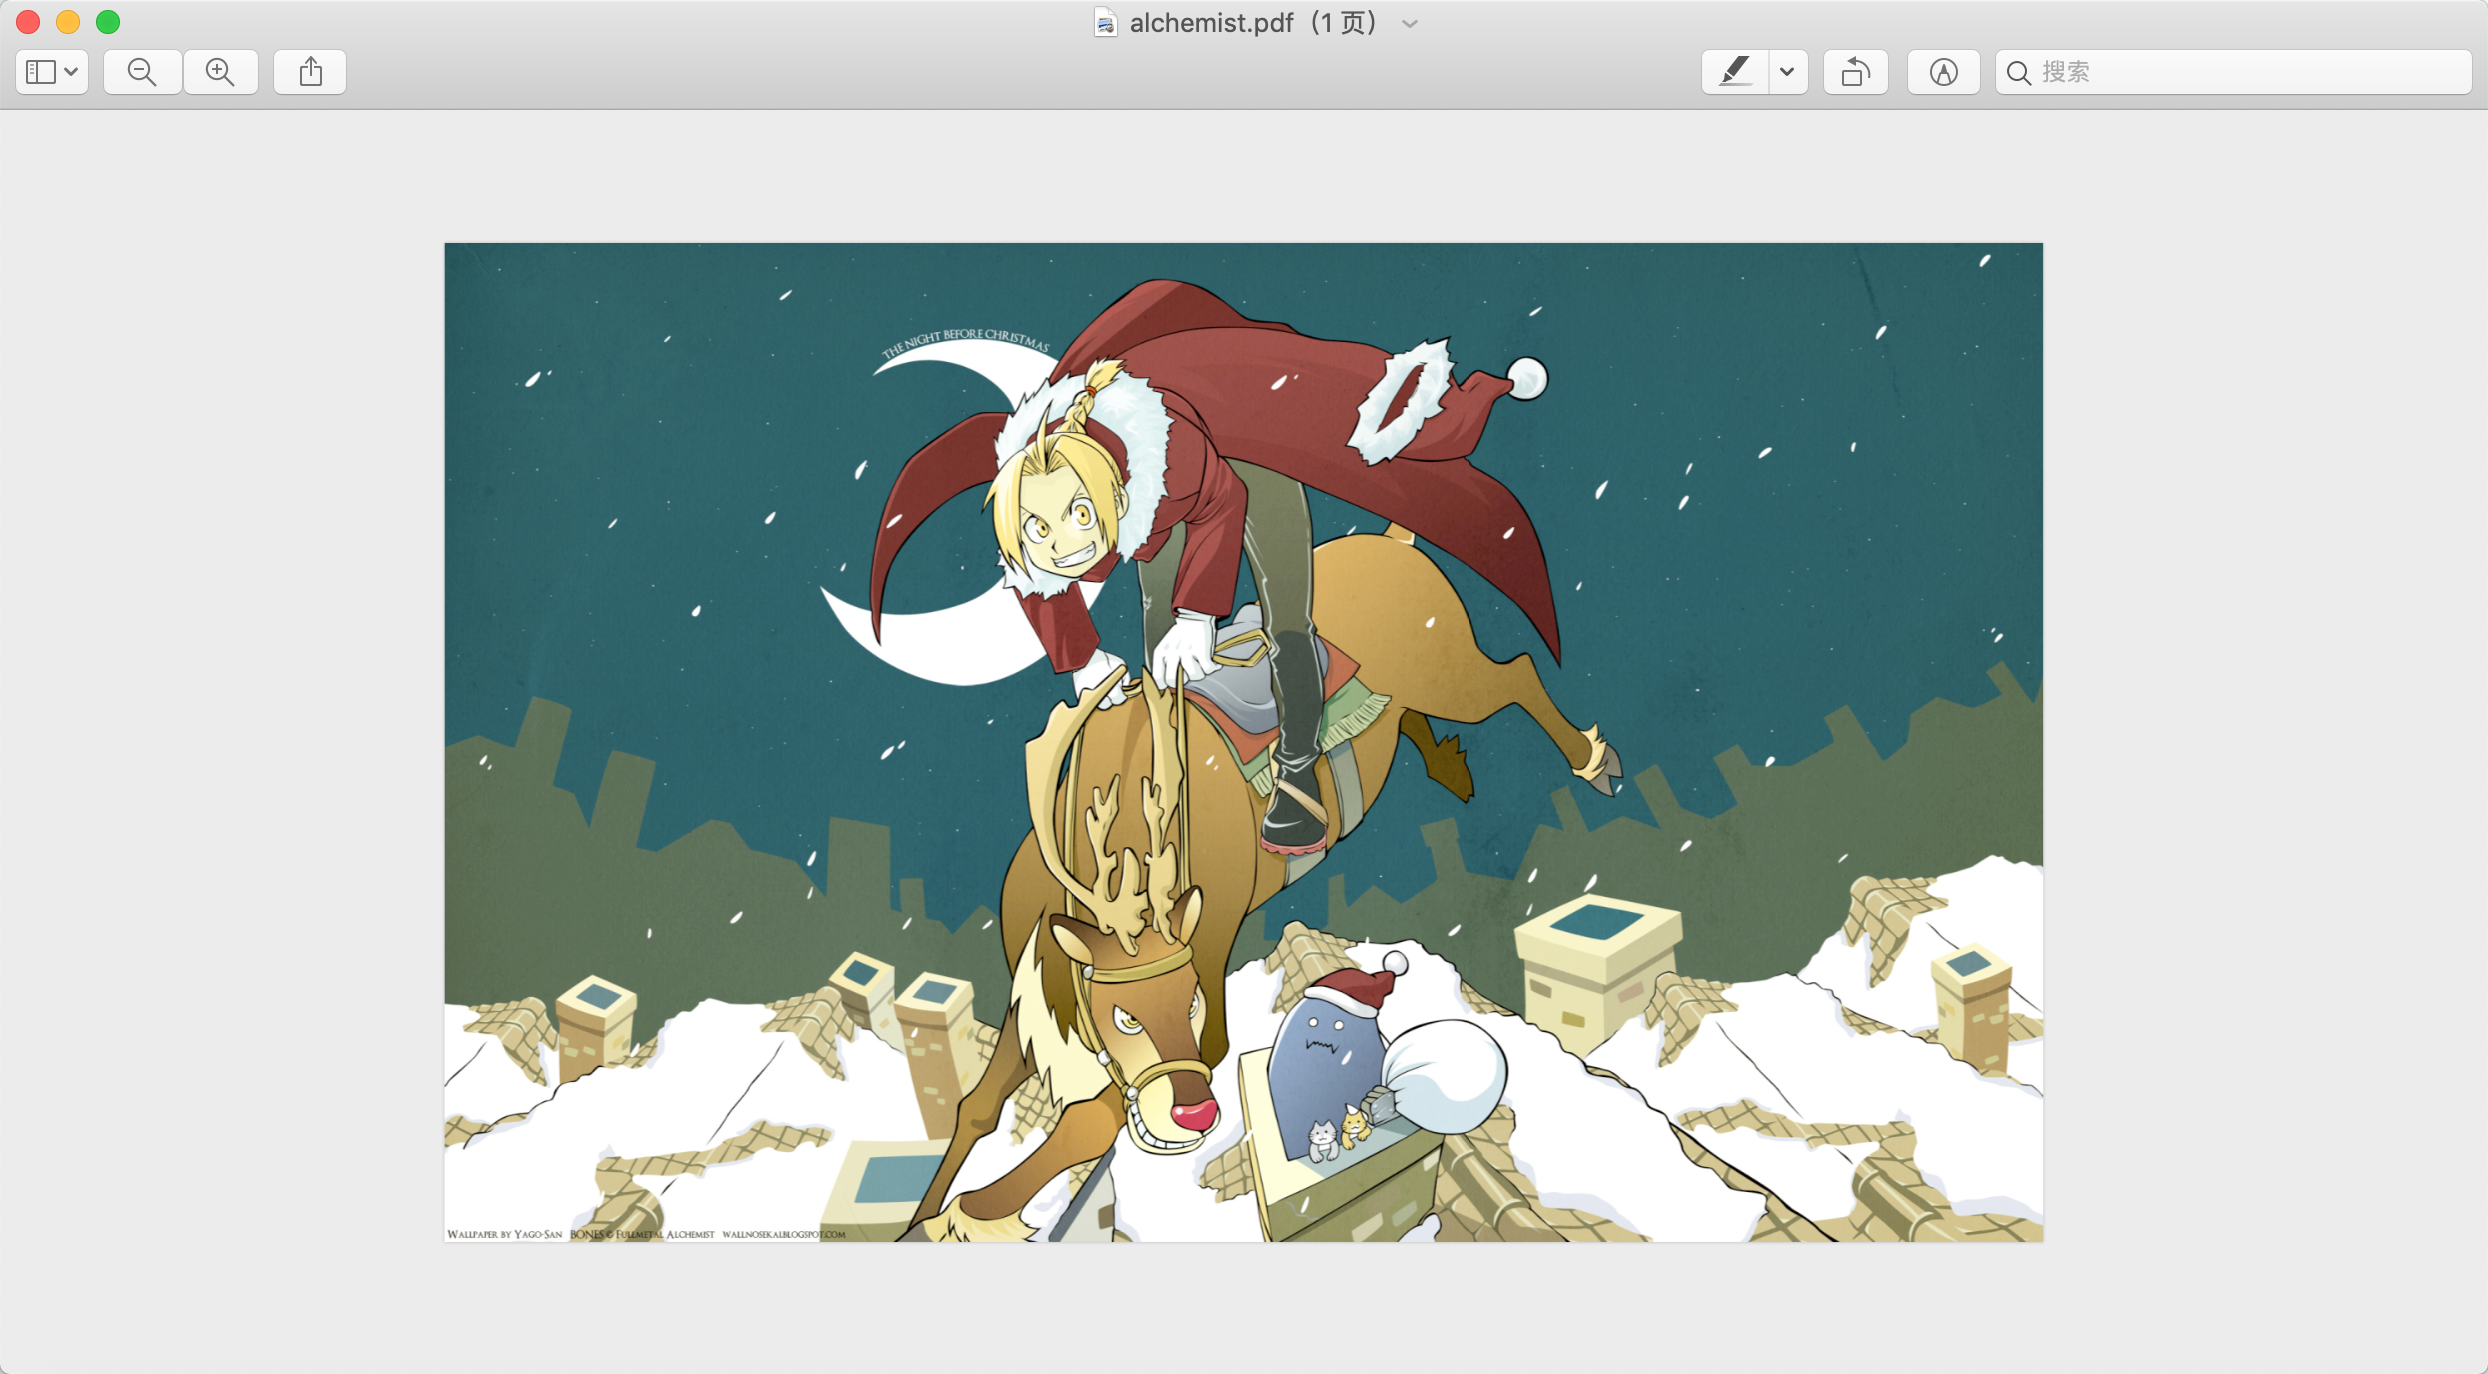
Task: Click the zoom in magnifier icon
Action: tap(220, 72)
